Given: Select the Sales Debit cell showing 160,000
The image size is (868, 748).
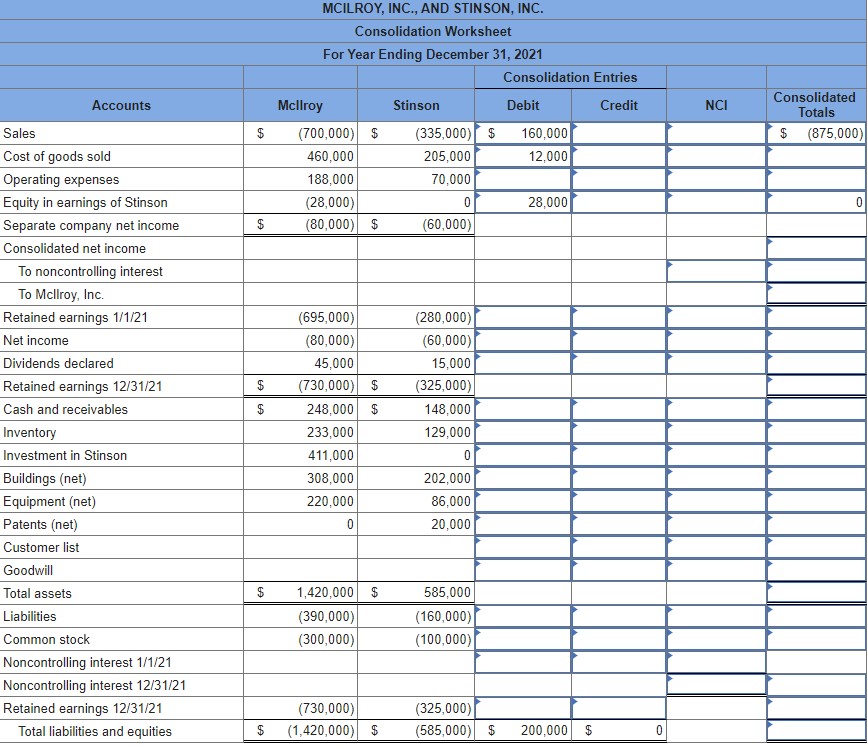Looking at the screenshot, I should (x=523, y=133).
